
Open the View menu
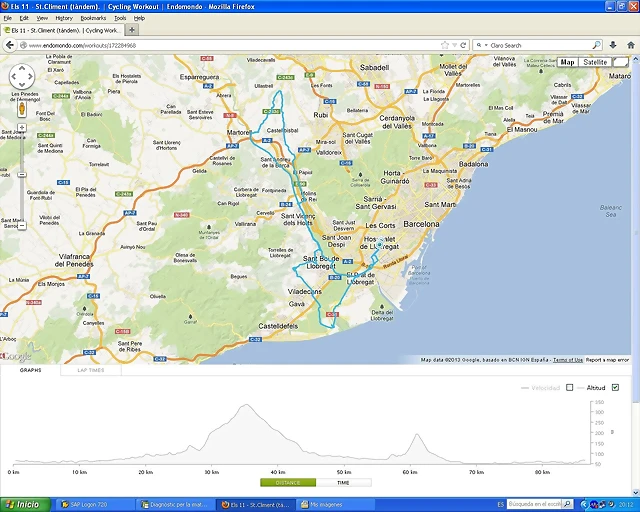tap(42, 18)
